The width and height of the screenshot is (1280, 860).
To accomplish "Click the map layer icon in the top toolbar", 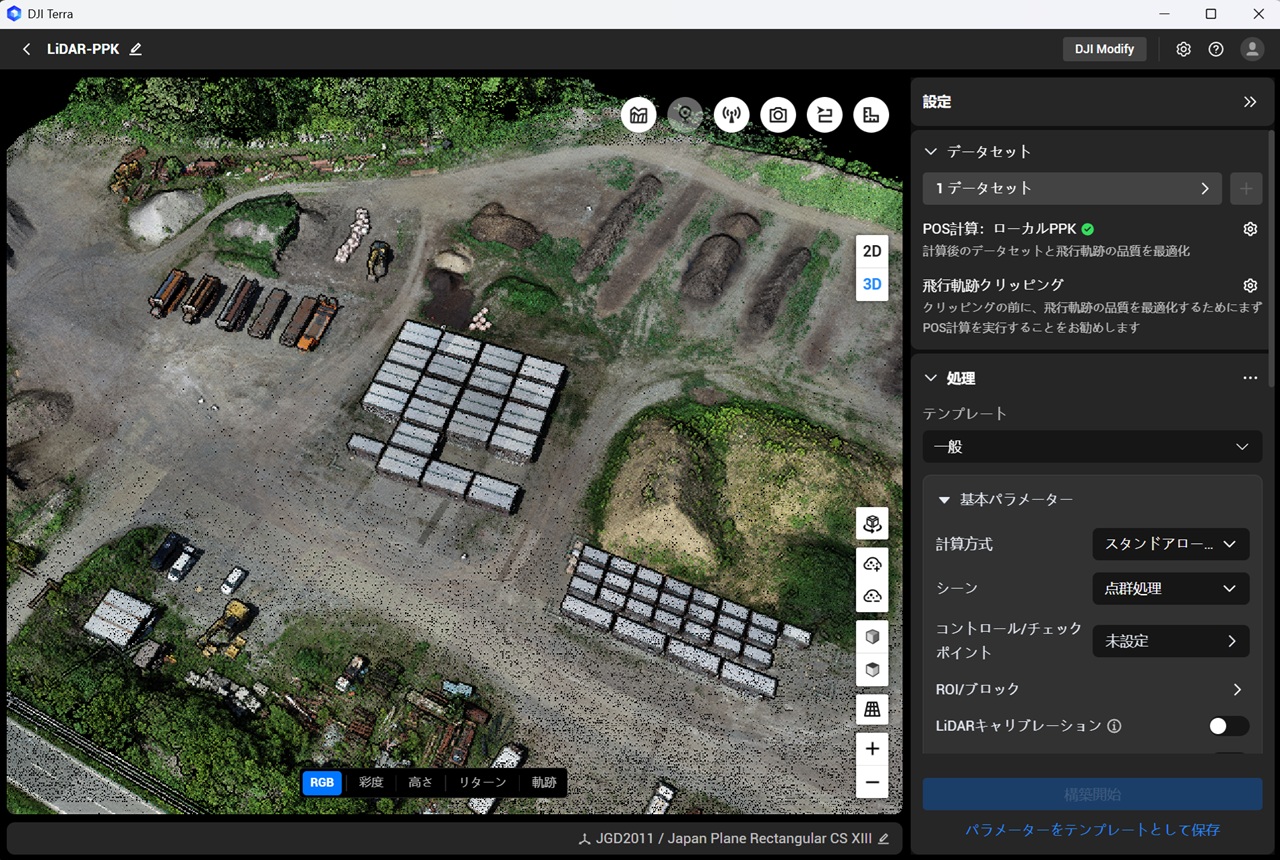I will point(638,115).
